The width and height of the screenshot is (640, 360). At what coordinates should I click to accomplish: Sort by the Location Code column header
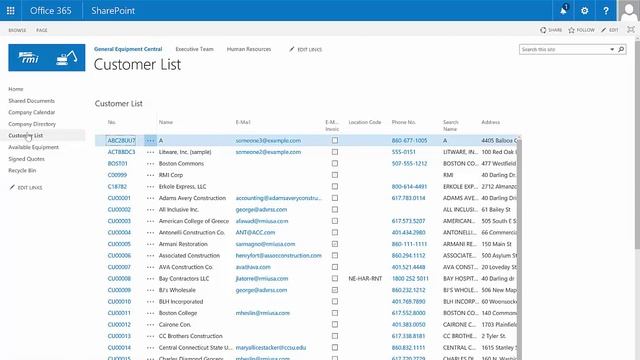[x=364, y=122]
